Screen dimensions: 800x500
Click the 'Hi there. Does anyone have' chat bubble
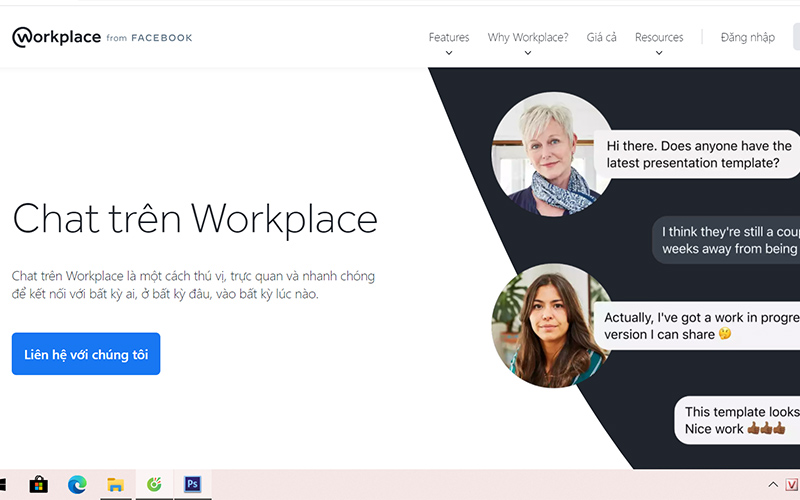pos(697,154)
